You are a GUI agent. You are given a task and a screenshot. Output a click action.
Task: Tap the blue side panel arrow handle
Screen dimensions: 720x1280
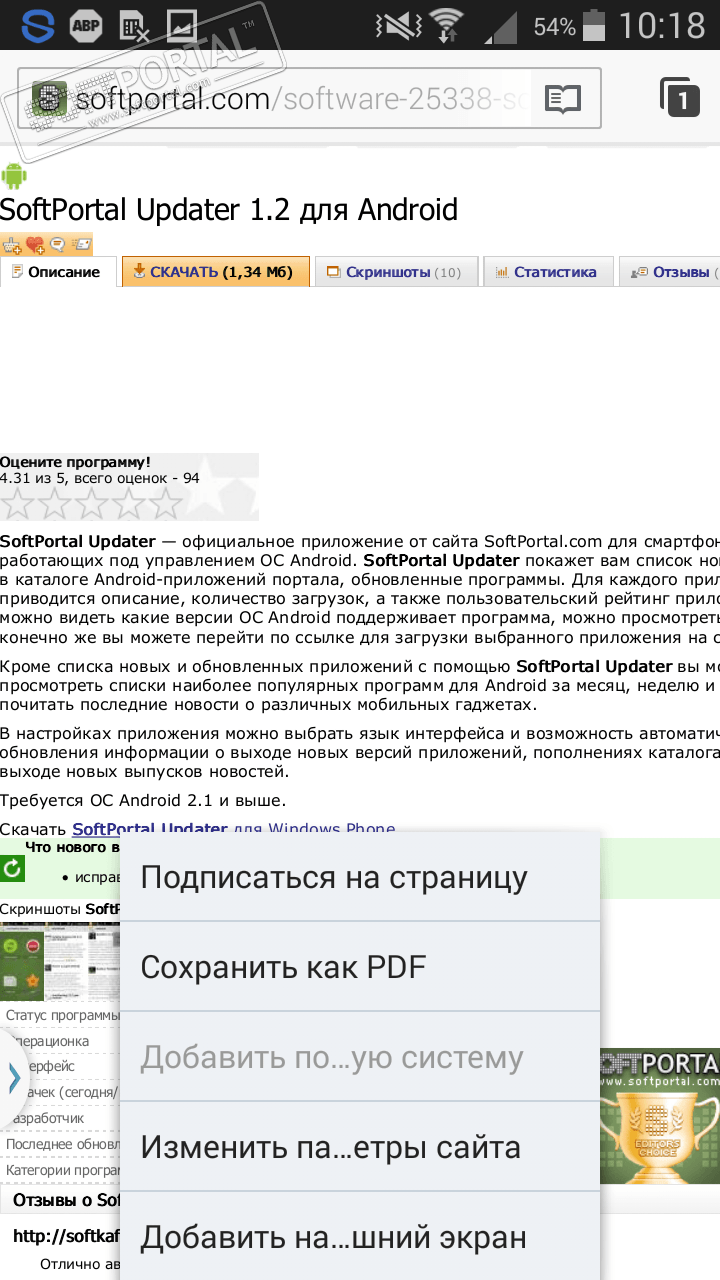coord(13,1078)
